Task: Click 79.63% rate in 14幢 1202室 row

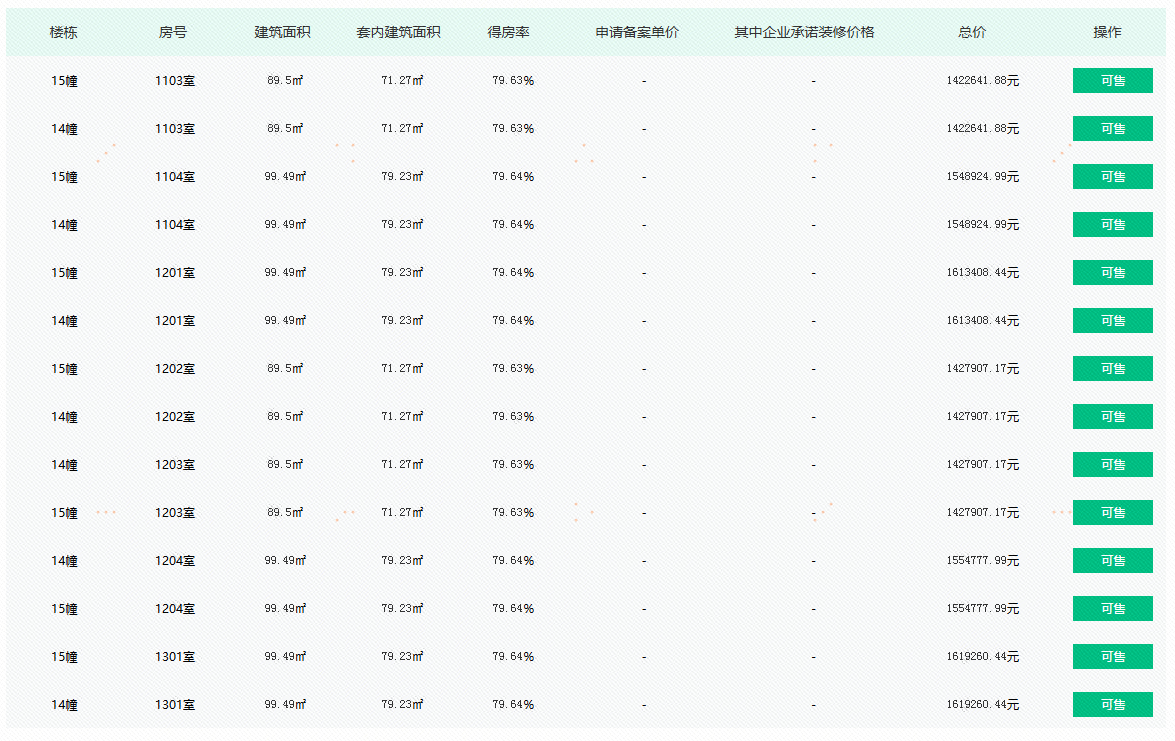Action: coord(513,417)
